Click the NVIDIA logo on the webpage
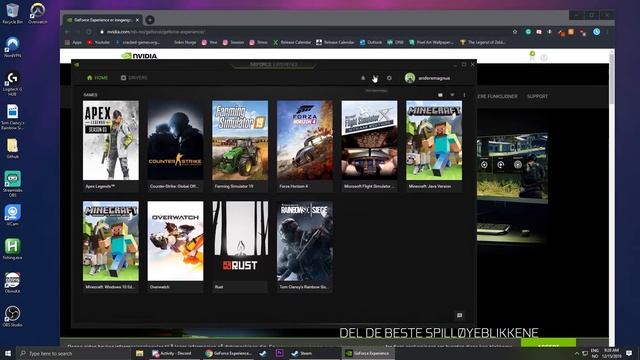This screenshot has height=360, width=640. (139, 56)
